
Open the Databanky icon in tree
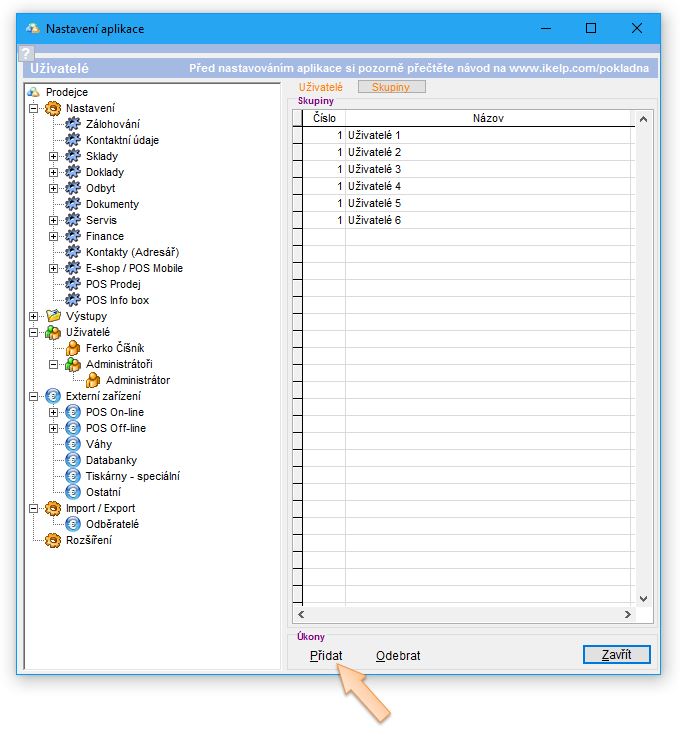coord(72,460)
